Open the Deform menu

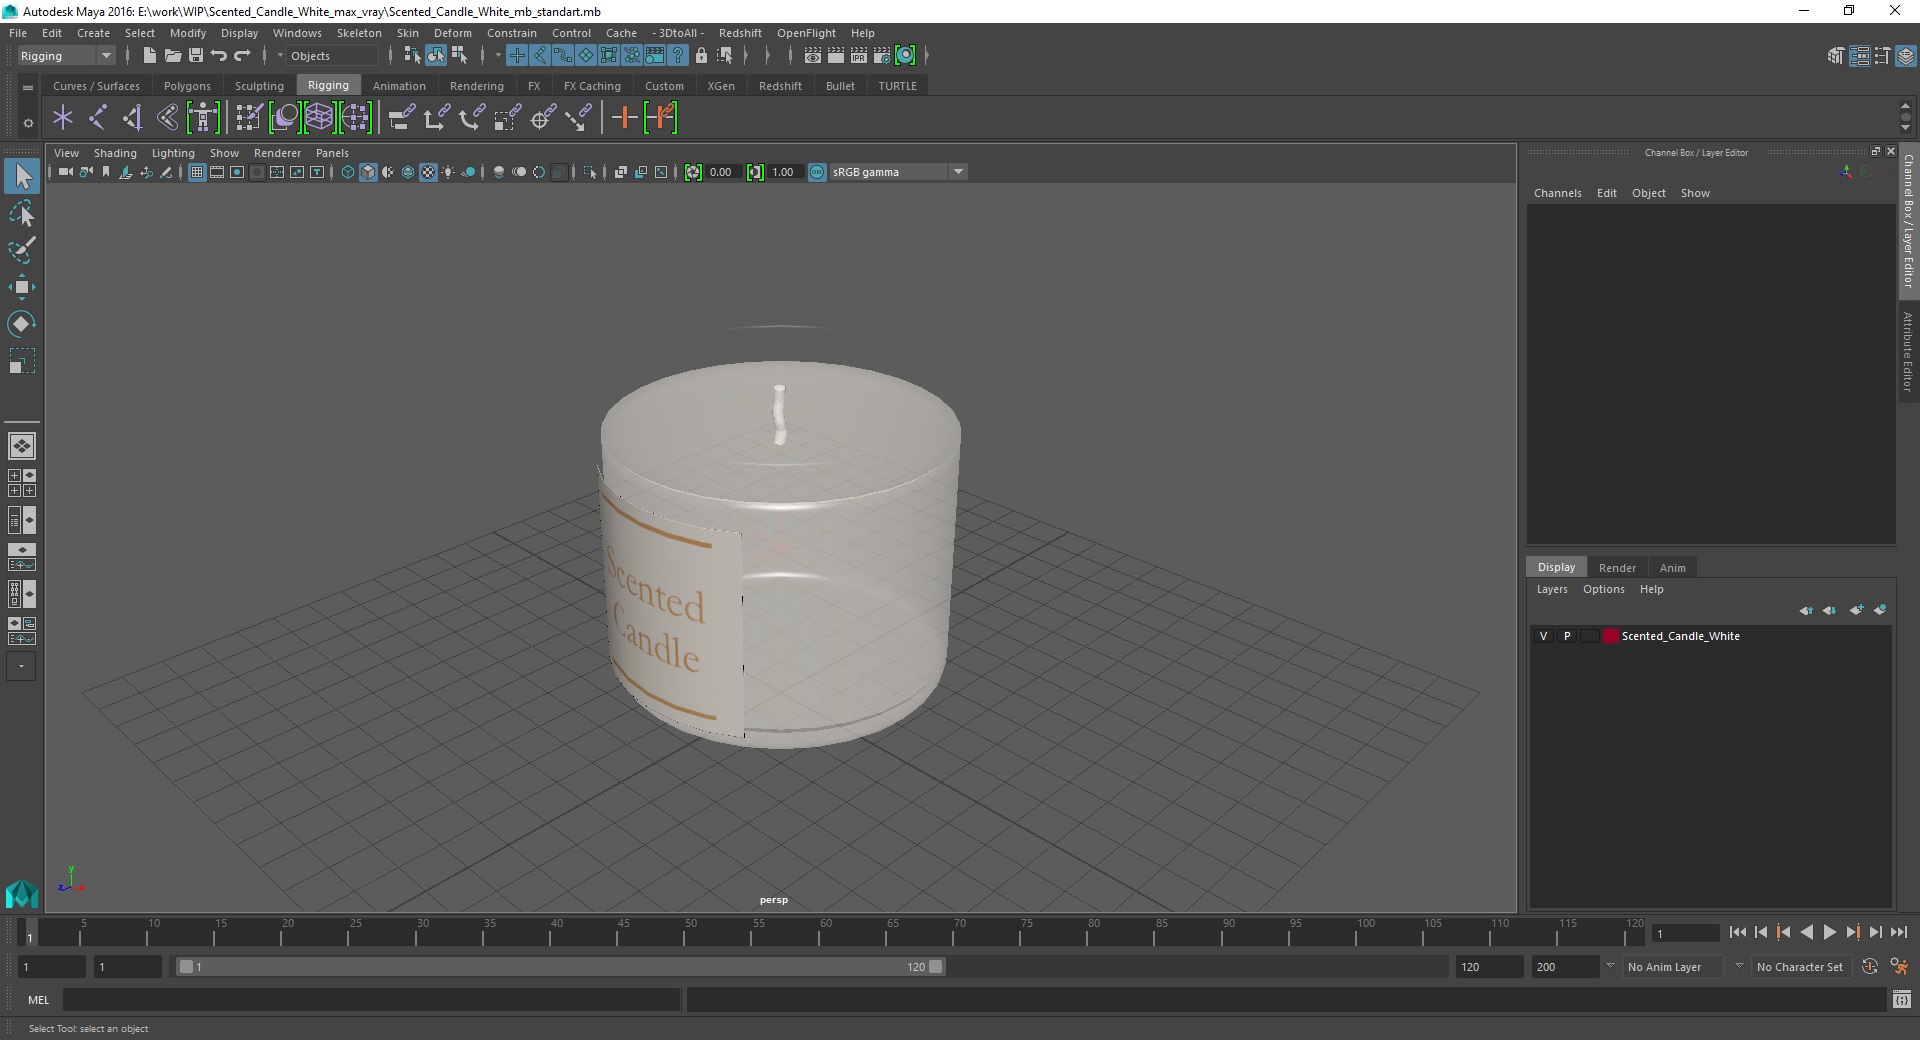(x=452, y=33)
